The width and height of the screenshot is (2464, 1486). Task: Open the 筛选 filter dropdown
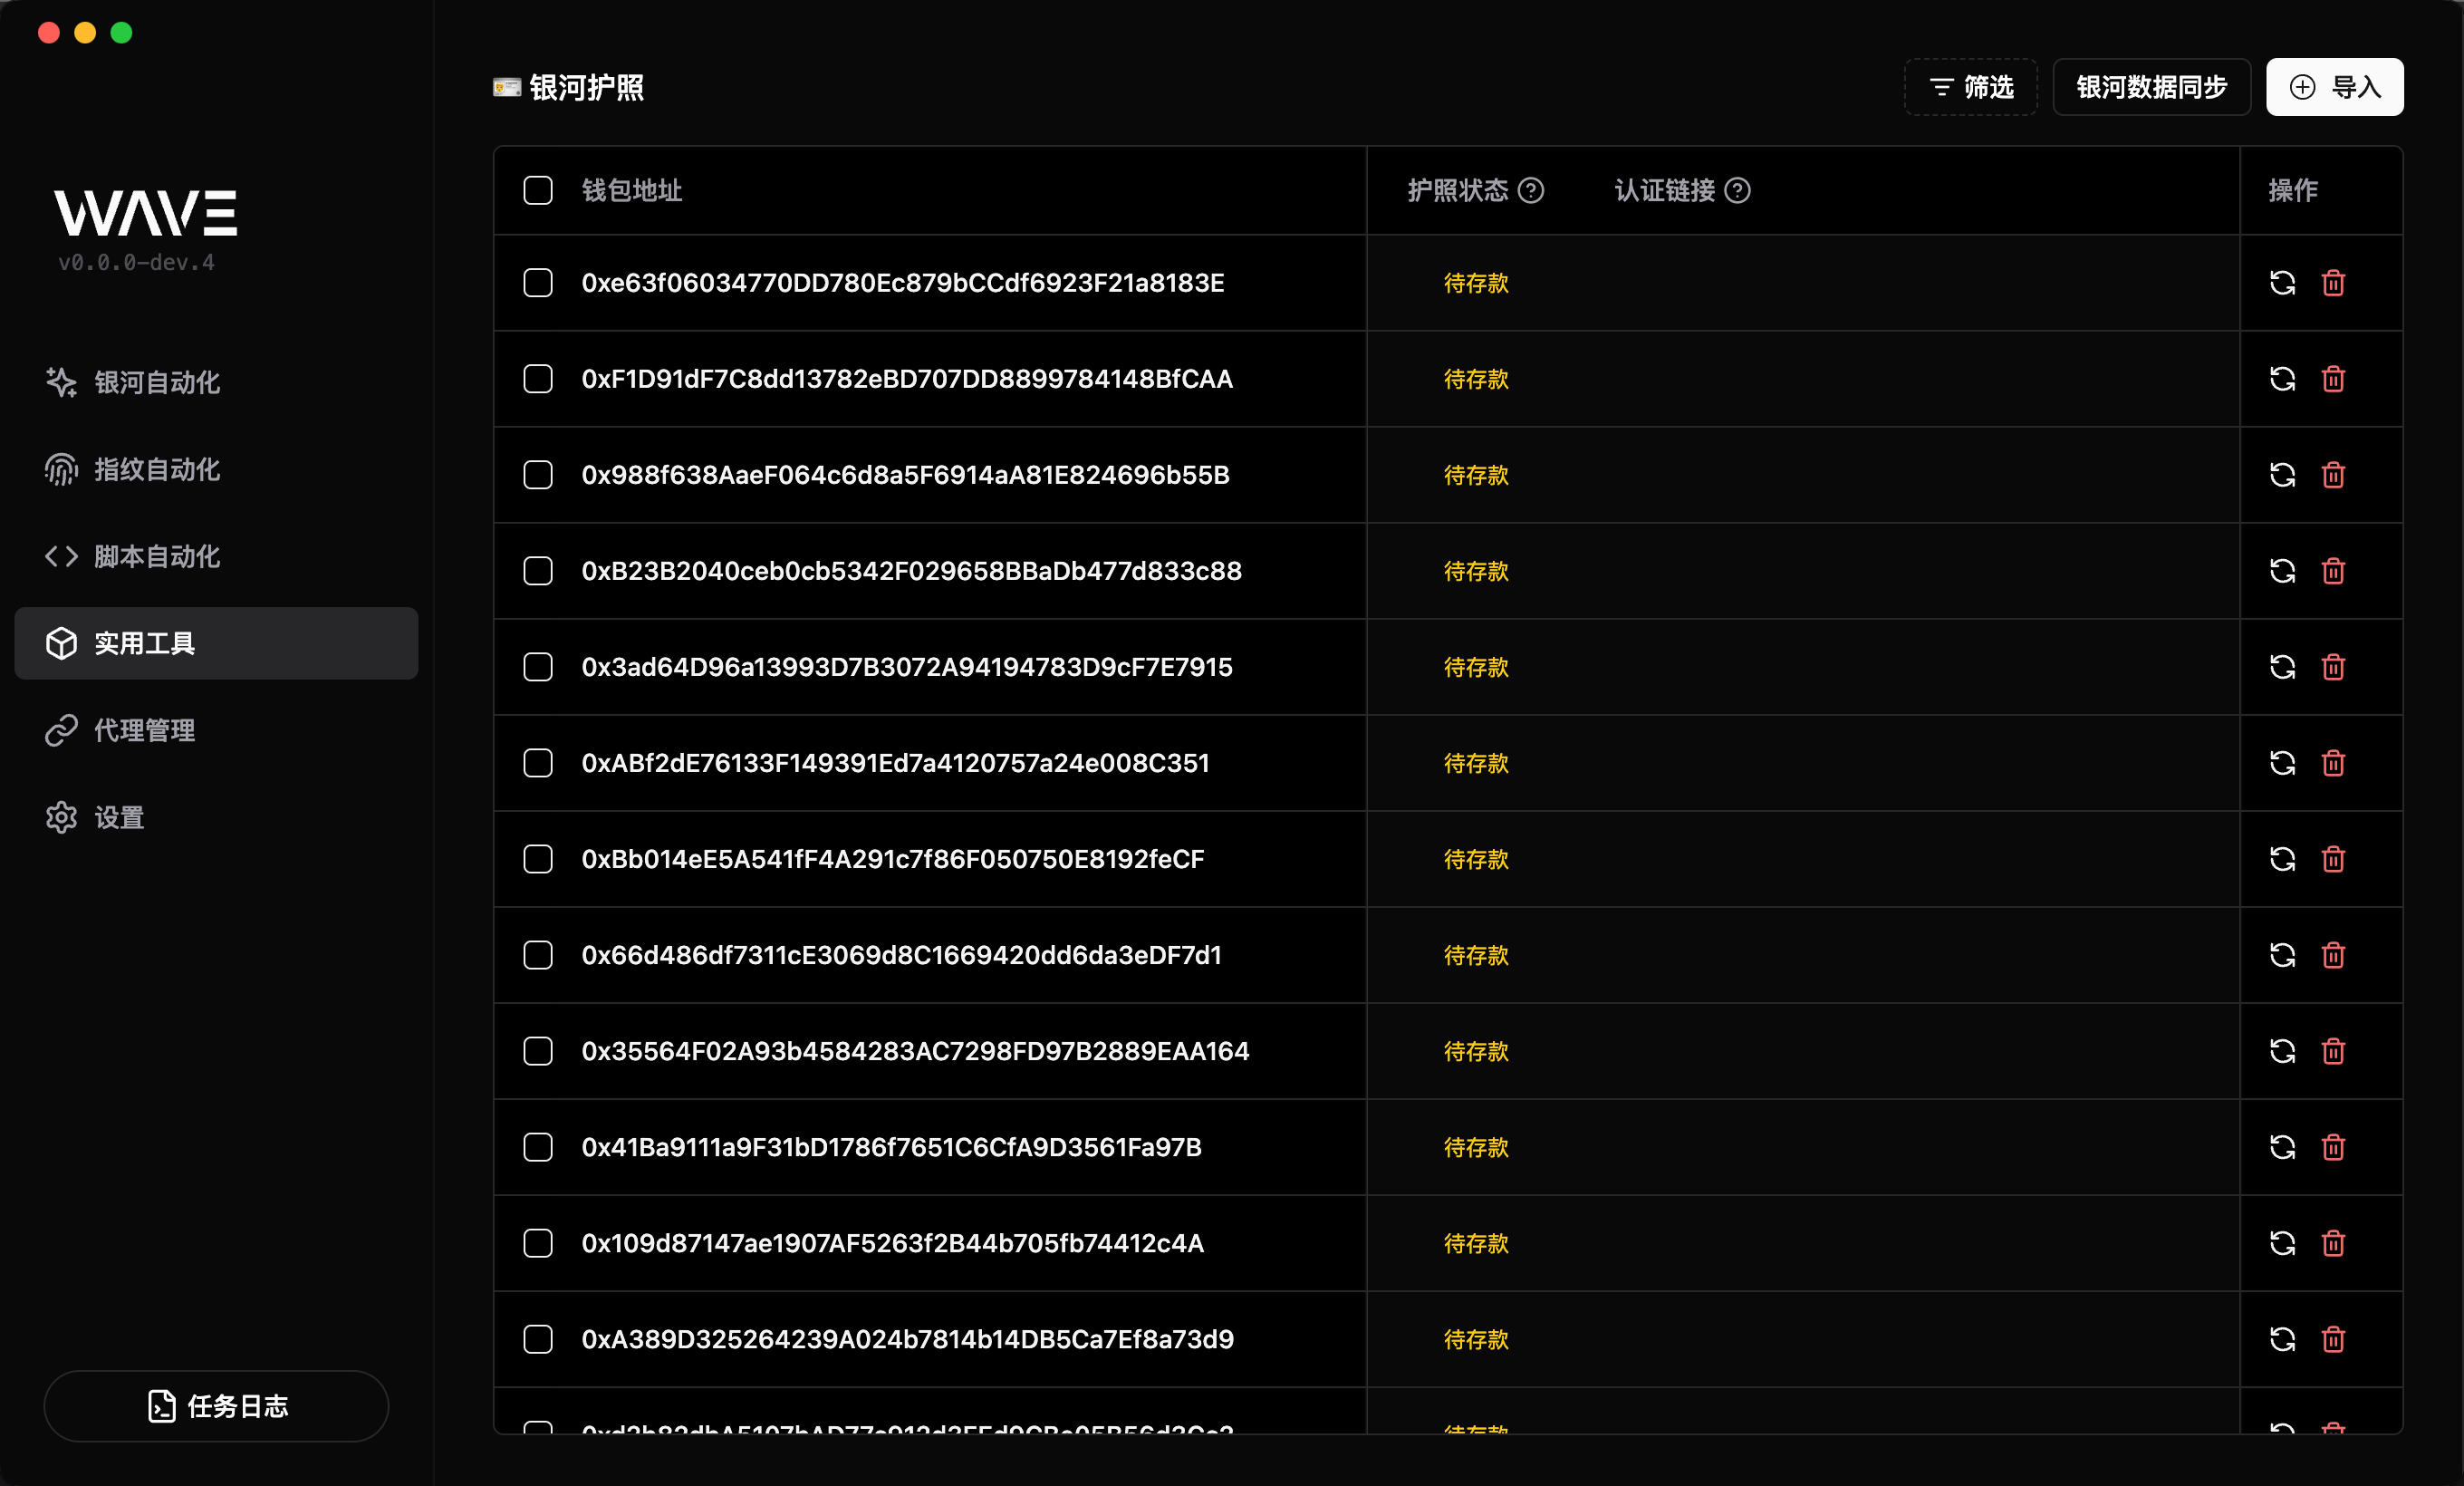click(1970, 87)
